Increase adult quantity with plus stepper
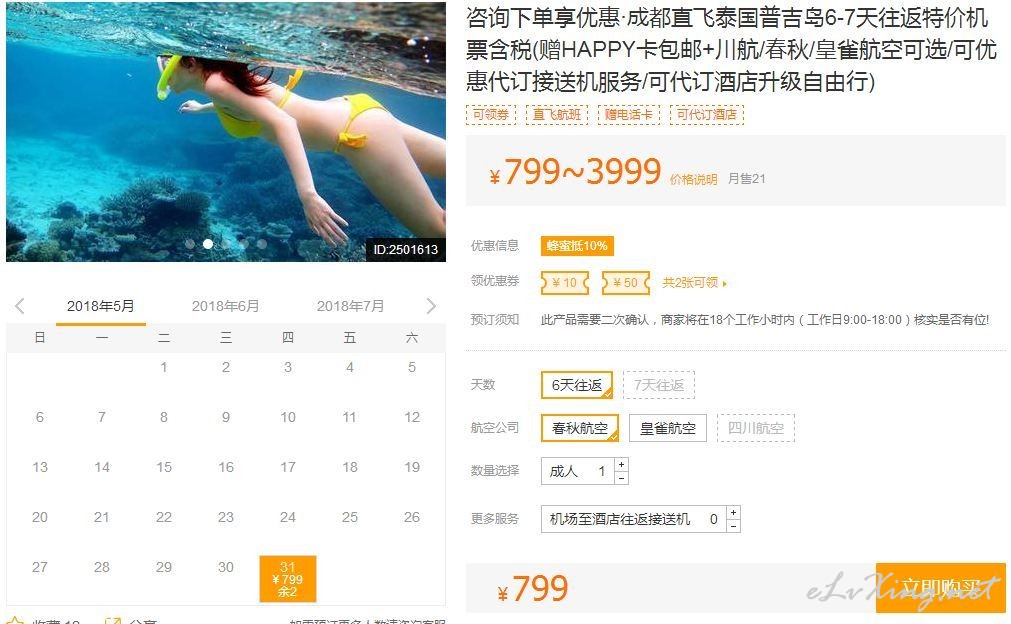Viewport: 1011px width, 624px height. tap(622, 464)
